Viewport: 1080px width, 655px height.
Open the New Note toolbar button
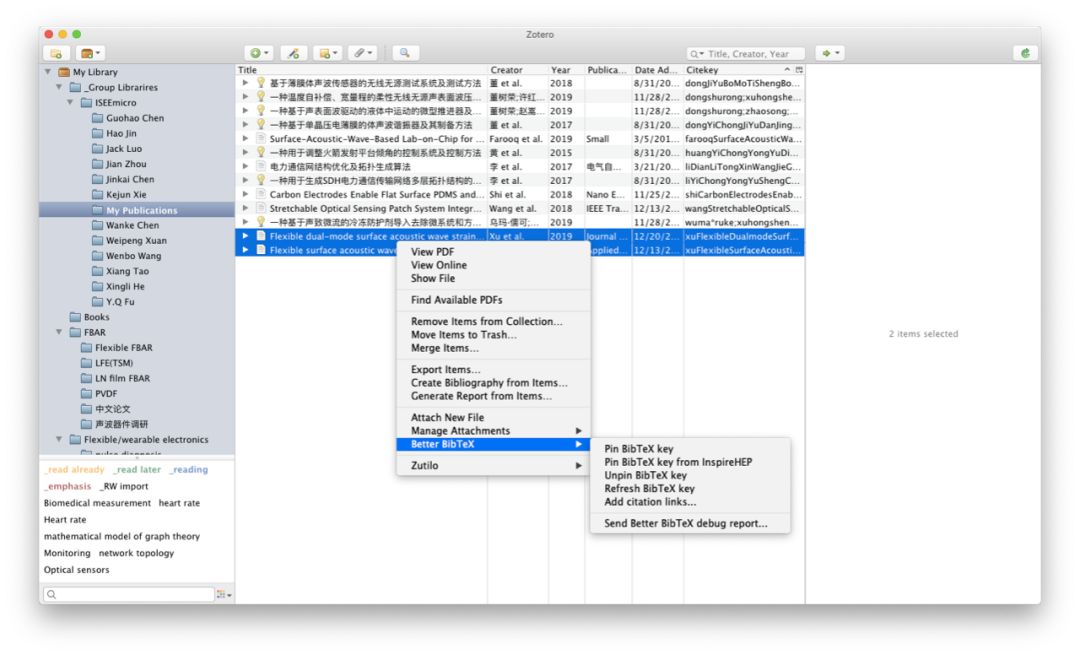pos(328,53)
